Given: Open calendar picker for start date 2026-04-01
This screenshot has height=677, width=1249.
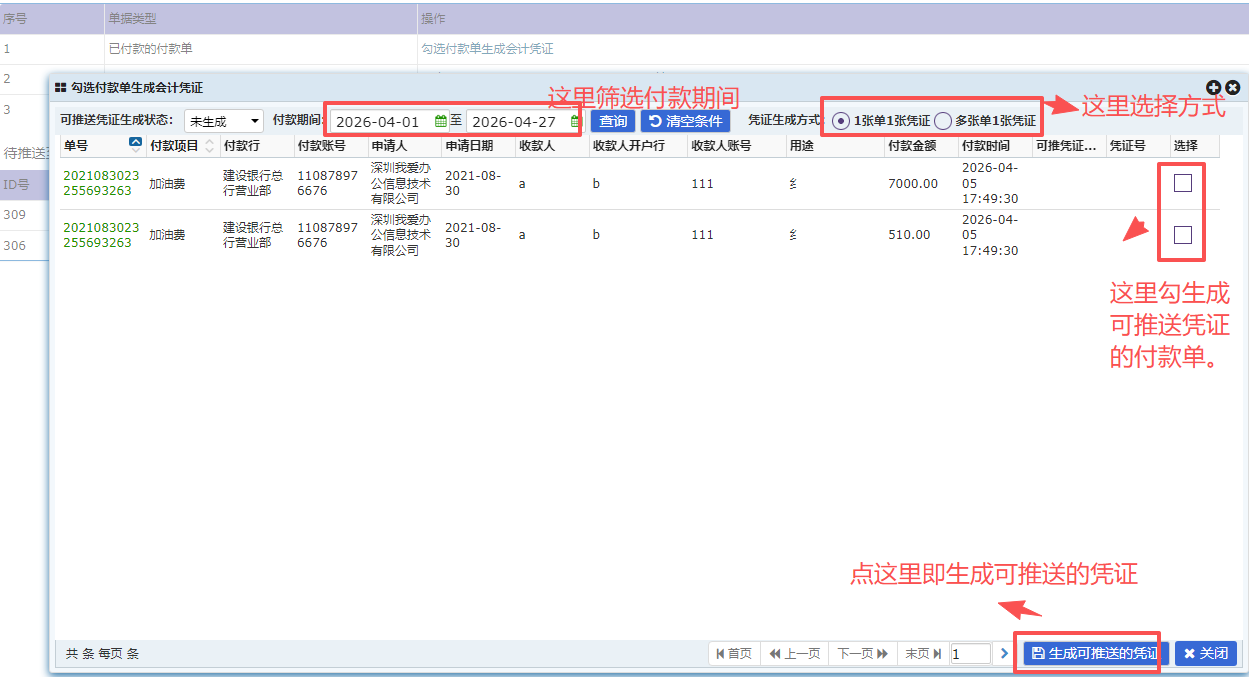Looking at the screenshot, I should pos(441,121).
